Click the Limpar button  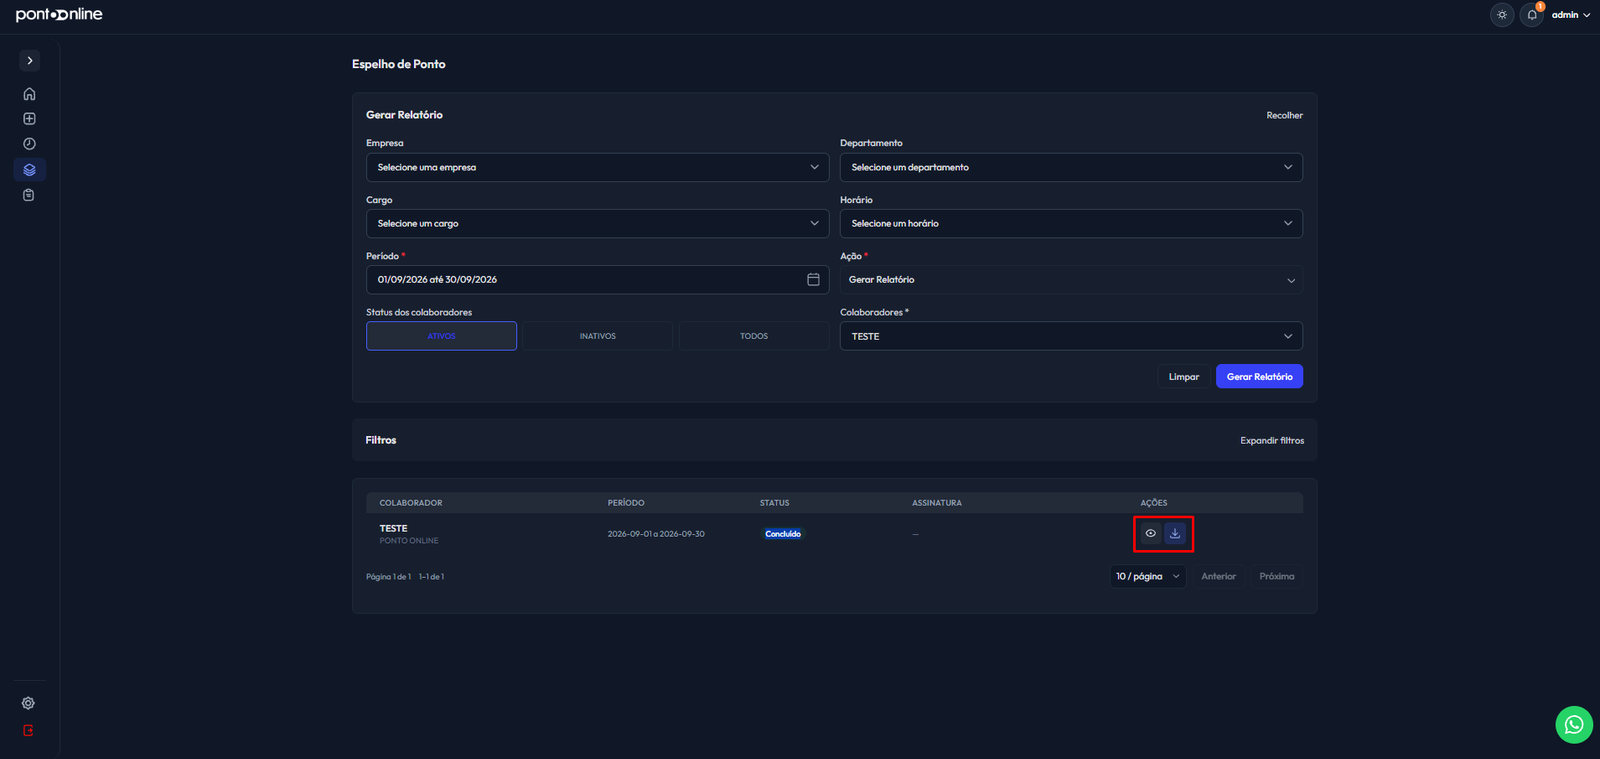(1184, 377)
